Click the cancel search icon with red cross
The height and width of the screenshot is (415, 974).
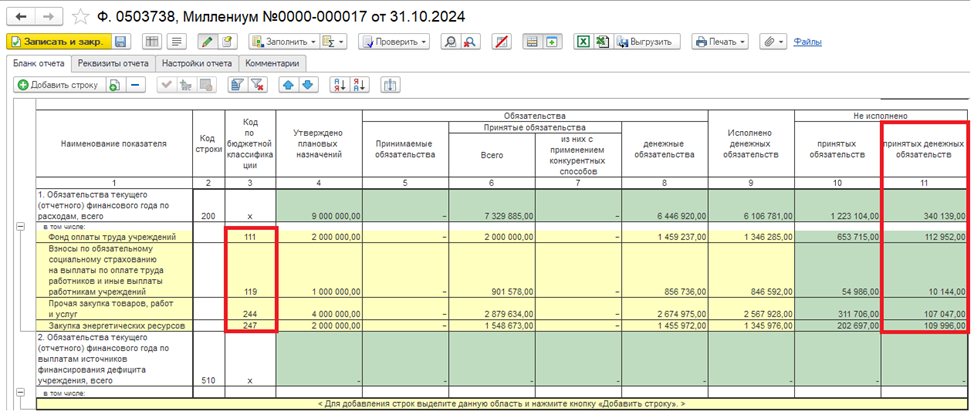coord(470,42)
